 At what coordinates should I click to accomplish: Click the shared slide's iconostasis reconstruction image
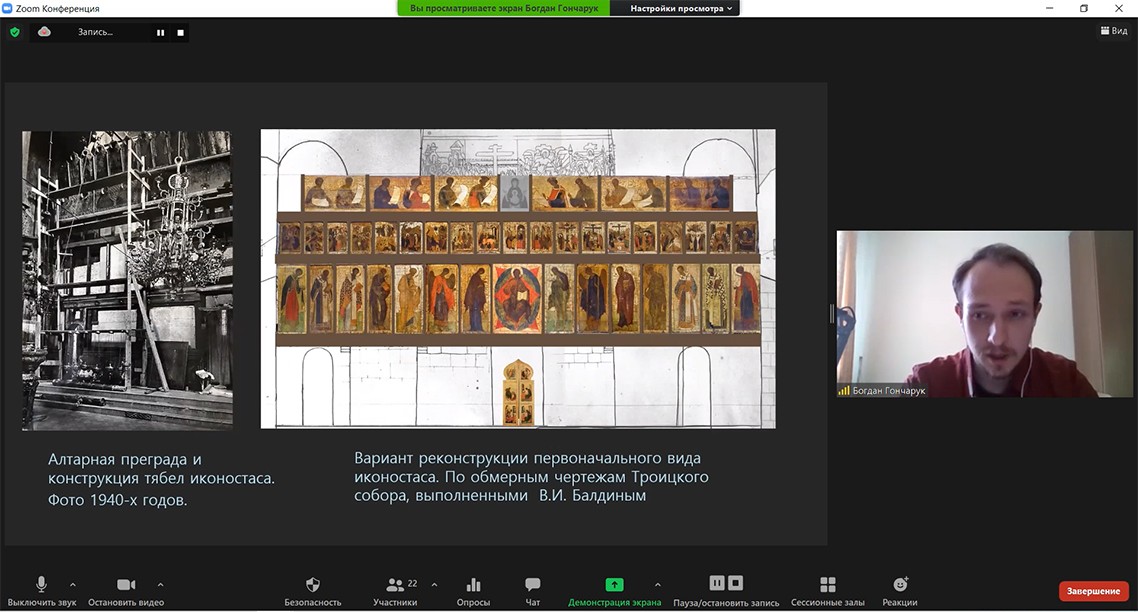click(x=517, y=279)
